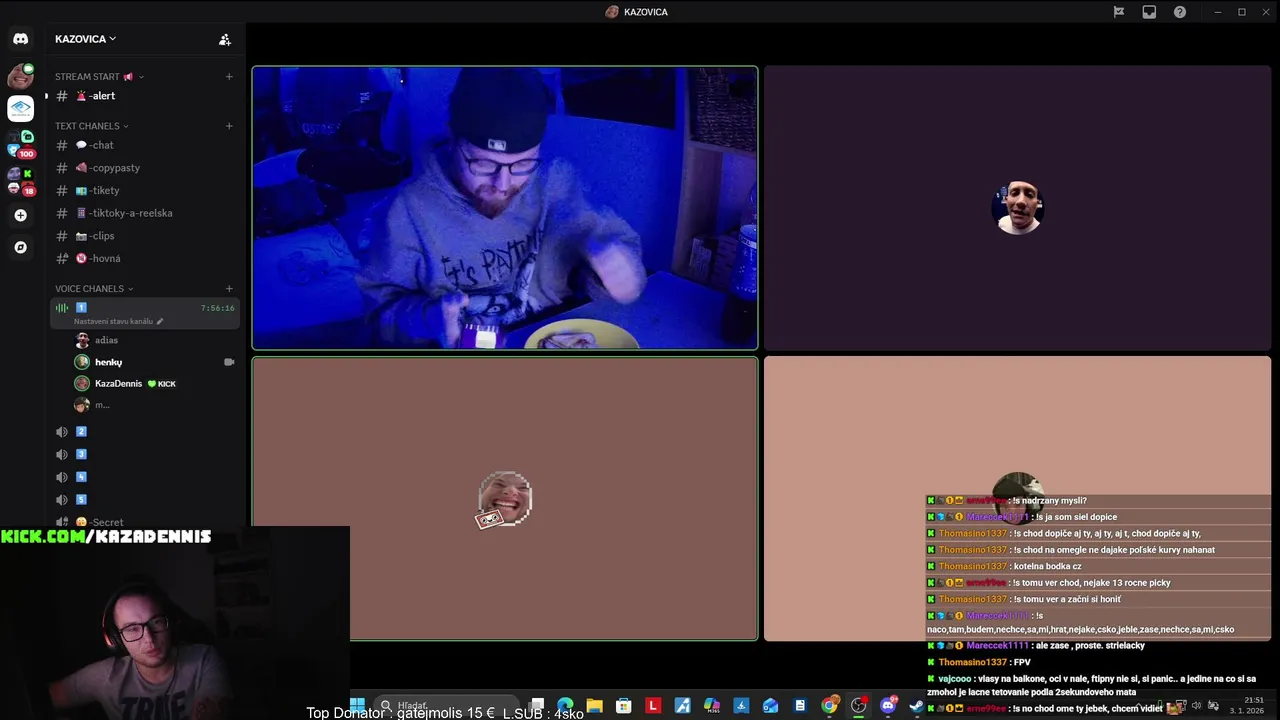Open the #-chat text channel
Viewport: 1280px width, 720px height.
coord(145,145)
